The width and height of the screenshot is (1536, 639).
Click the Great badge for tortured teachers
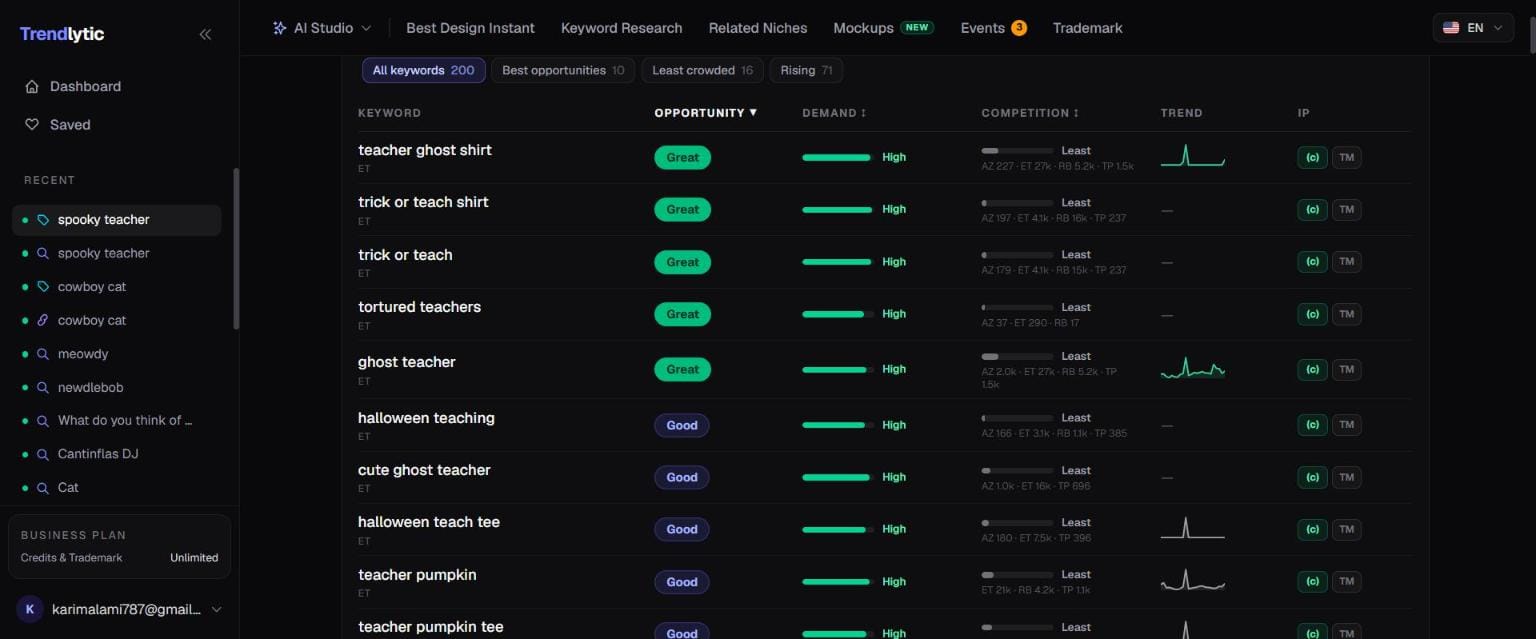(683, 314)
